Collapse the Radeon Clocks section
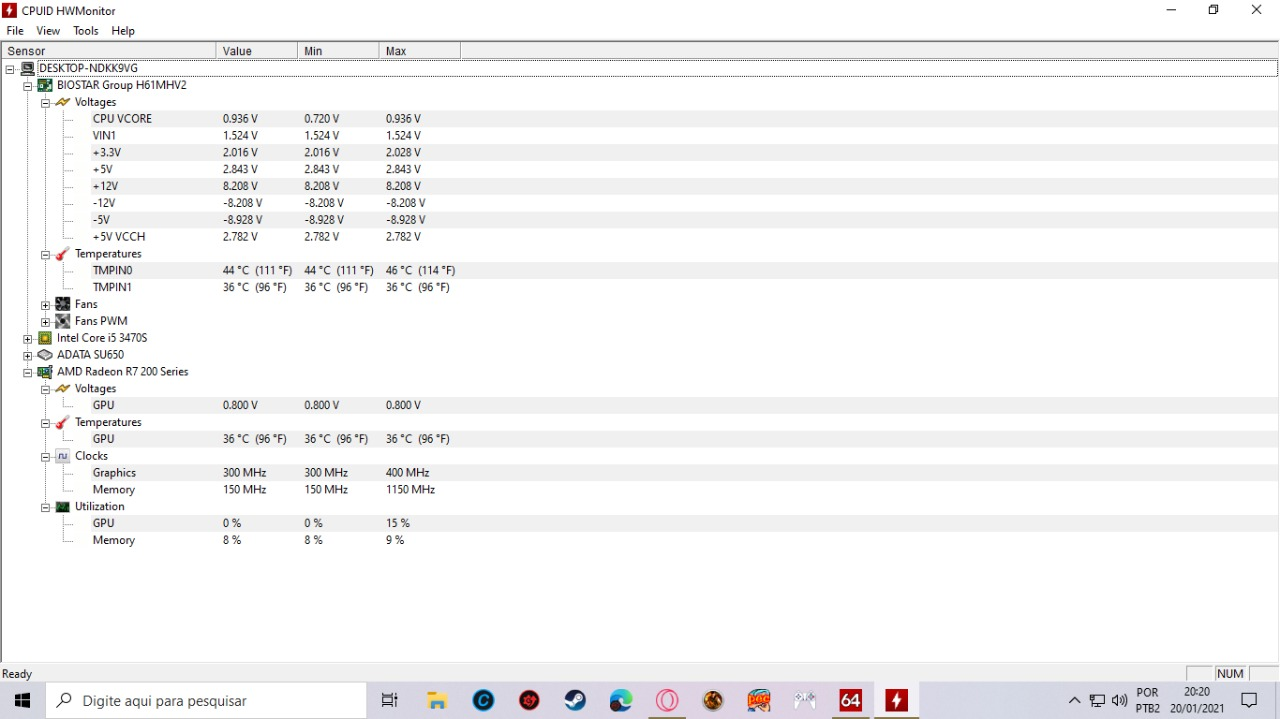 (x=46, y=457)
